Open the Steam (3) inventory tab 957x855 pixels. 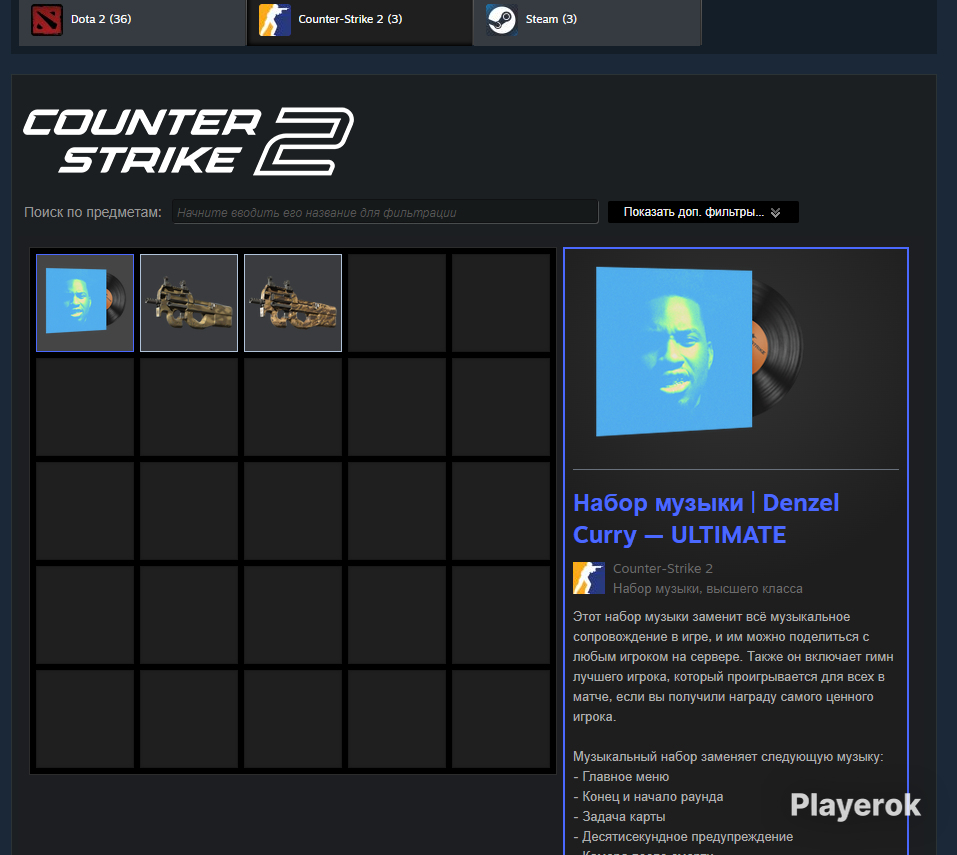click(587, 22)
